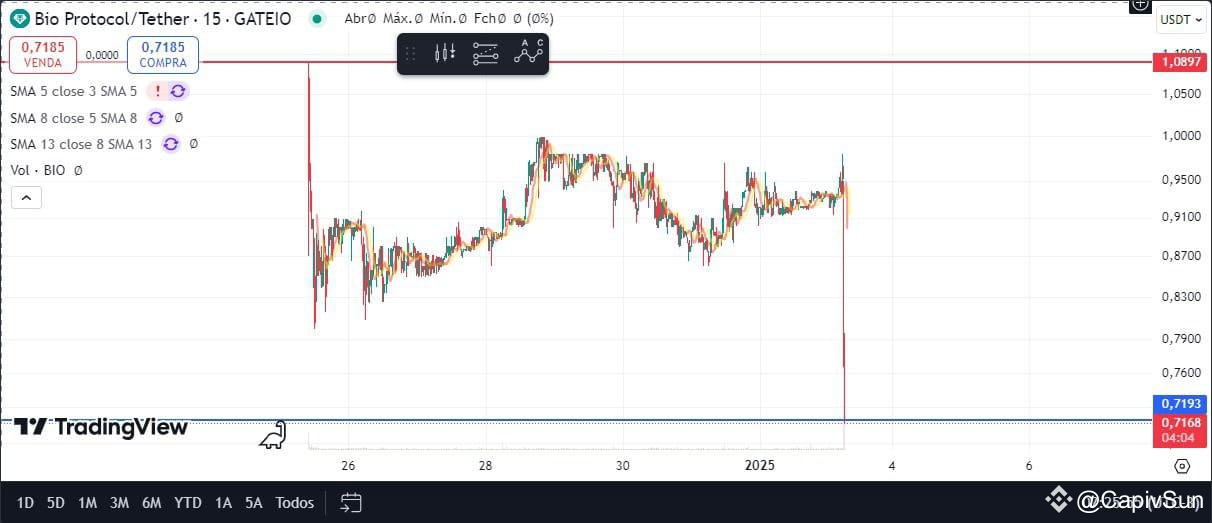The height and width of the screenshot is (523, 1212).
Task: Select the 3M time range
Action: click(x=119, y=503)
